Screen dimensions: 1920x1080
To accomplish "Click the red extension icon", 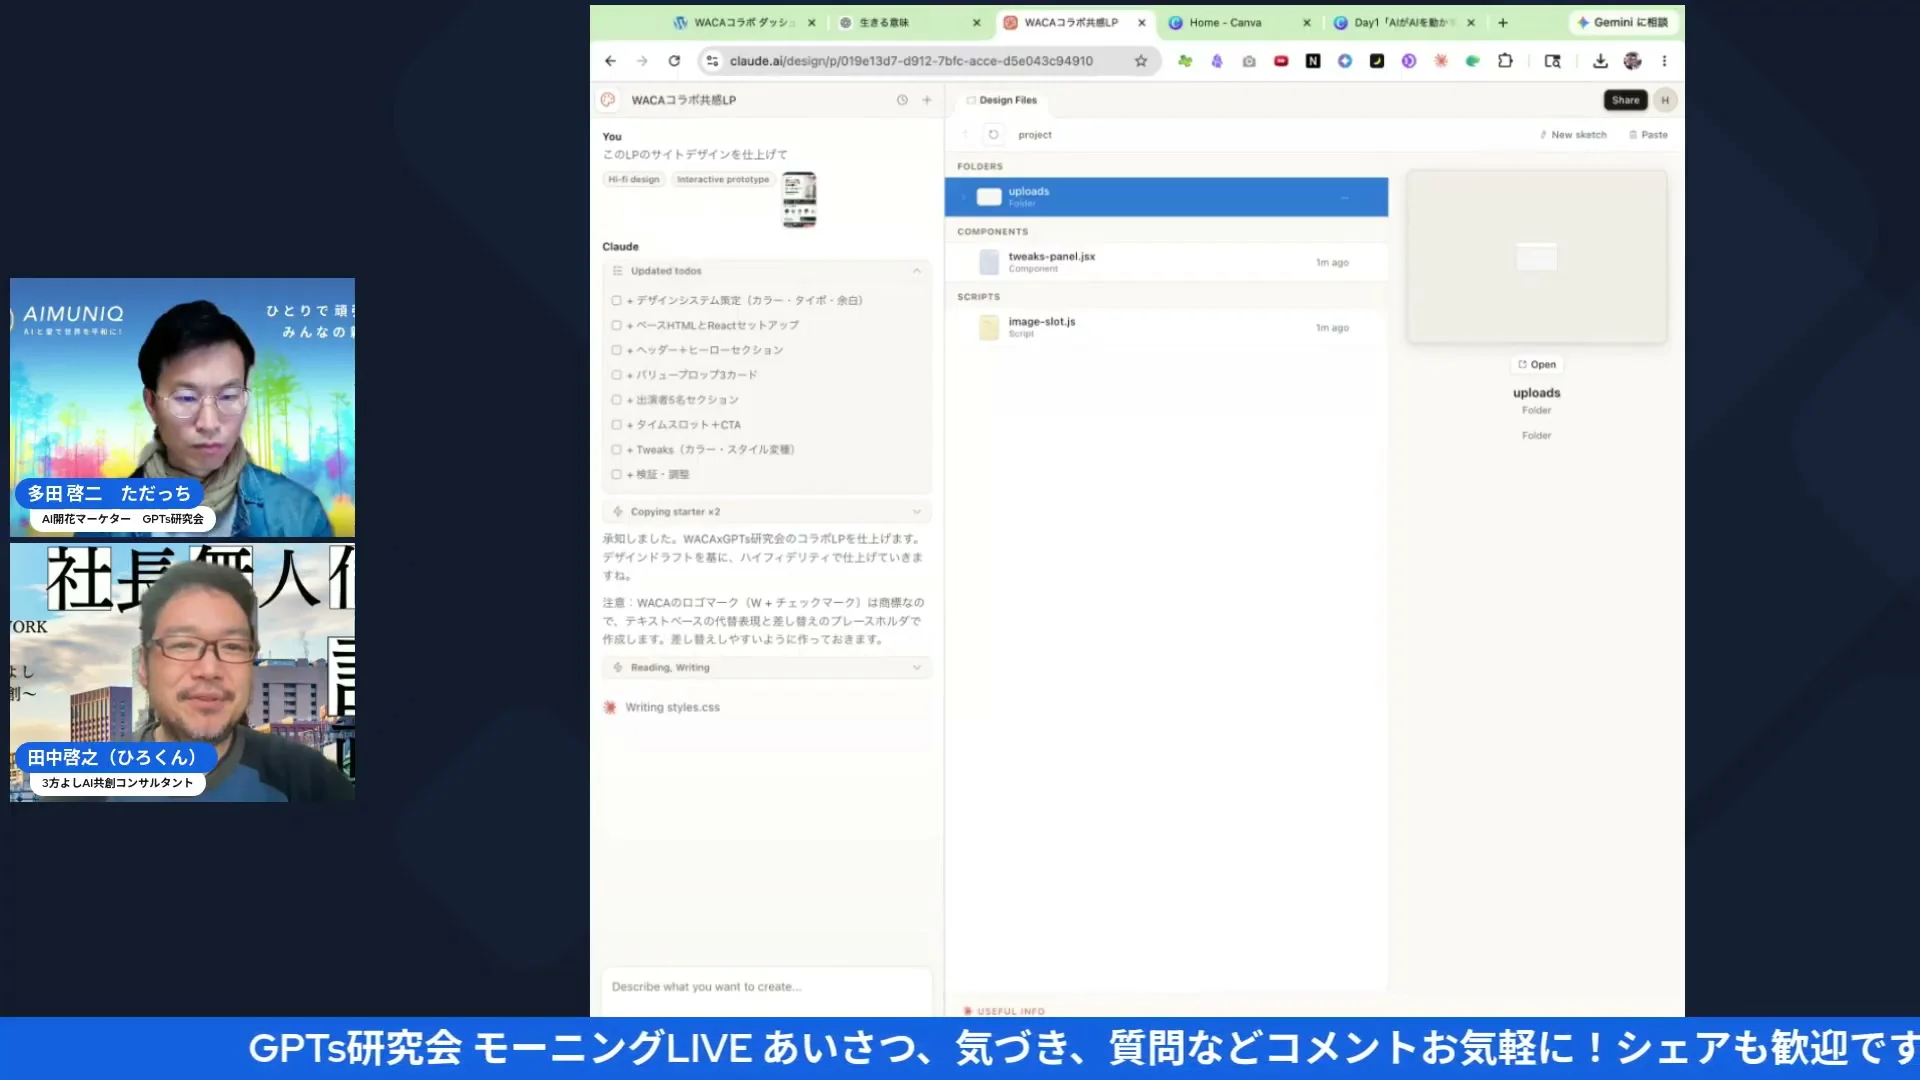I will click(1281, 61).
